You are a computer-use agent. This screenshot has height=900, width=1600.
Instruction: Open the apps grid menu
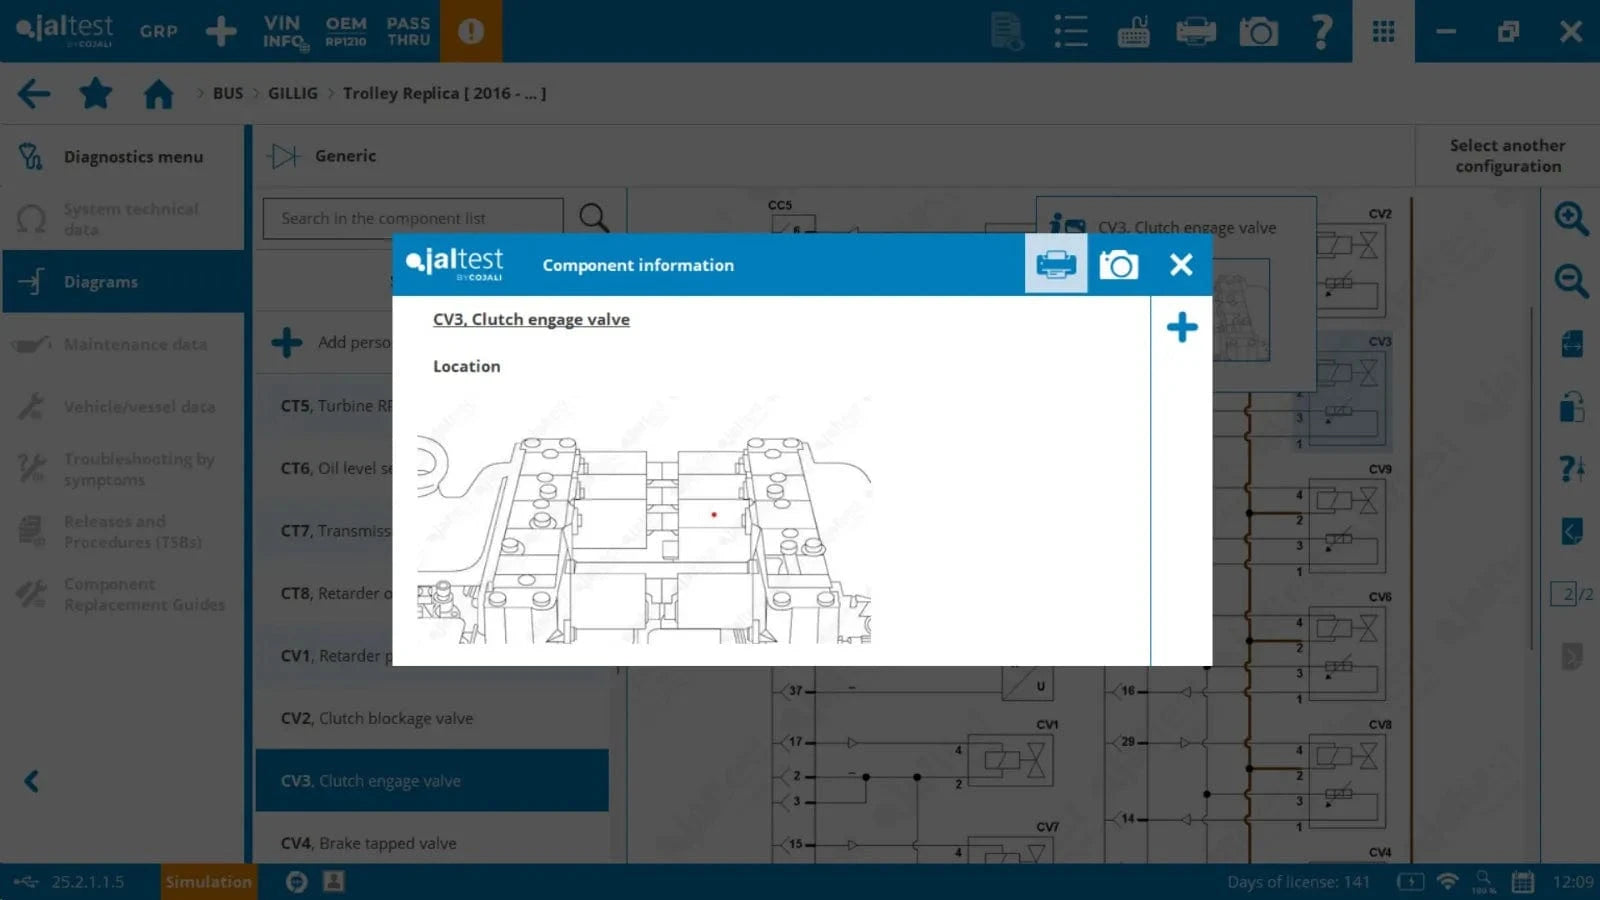point(1384,31)
